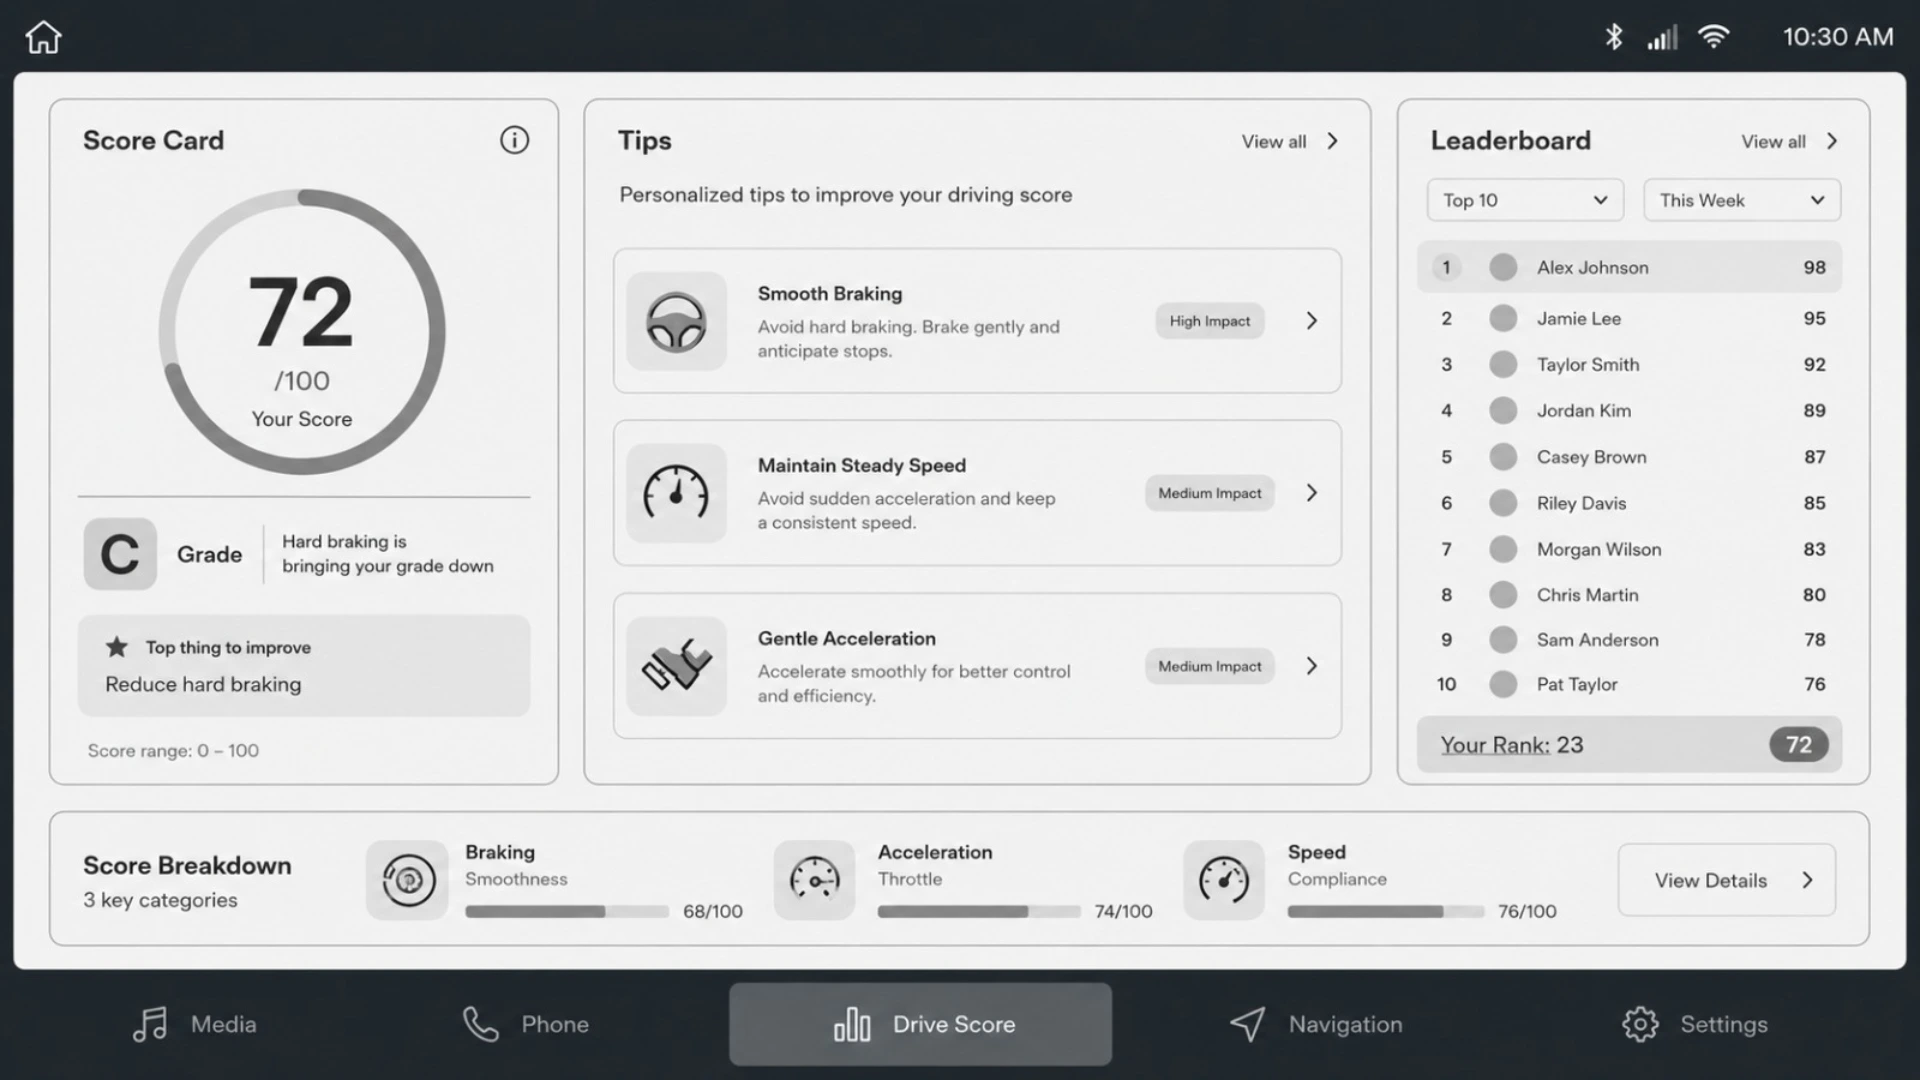Tap Medium Impact badge on Gentle Acceleration
The image size is (1920, 1080).
[x=1210, y=666]
